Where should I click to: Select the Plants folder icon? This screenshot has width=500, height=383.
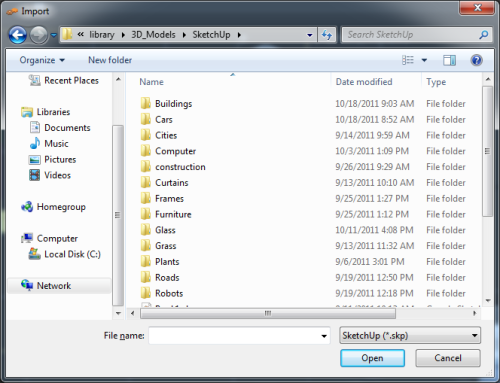click(x=146, y=262)
